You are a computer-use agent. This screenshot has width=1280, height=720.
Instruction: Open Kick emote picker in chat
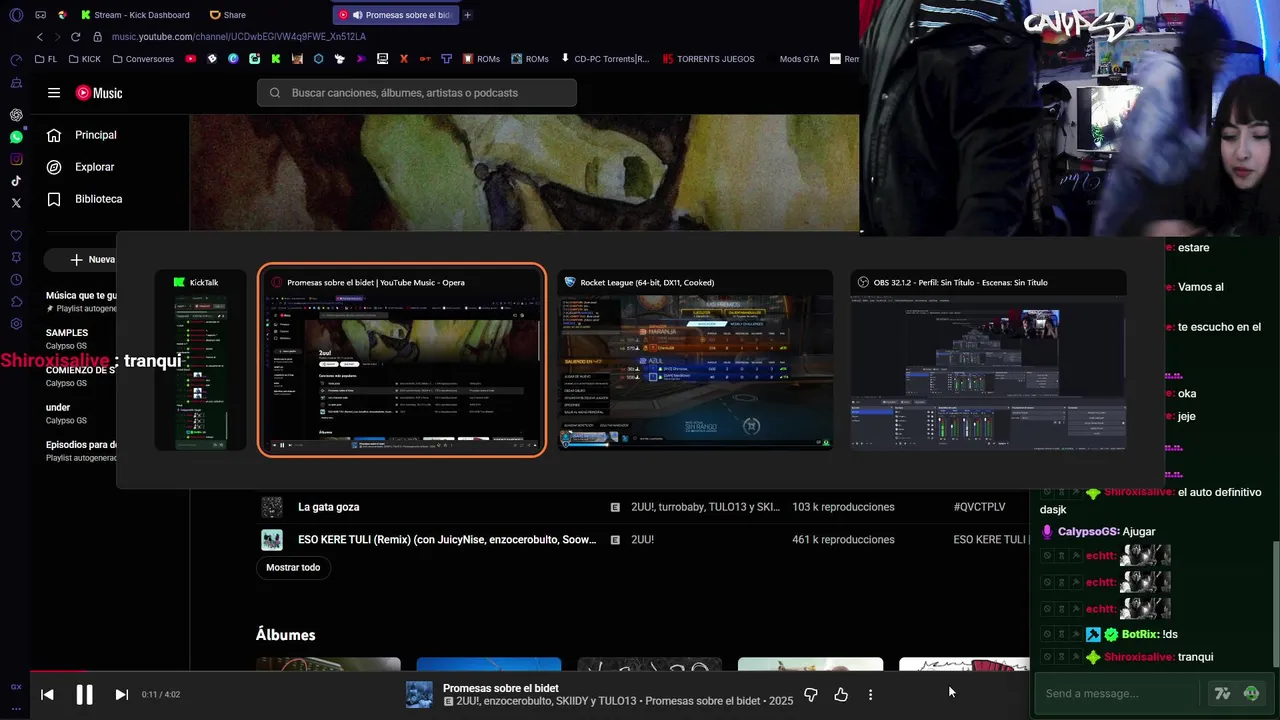1251,693
